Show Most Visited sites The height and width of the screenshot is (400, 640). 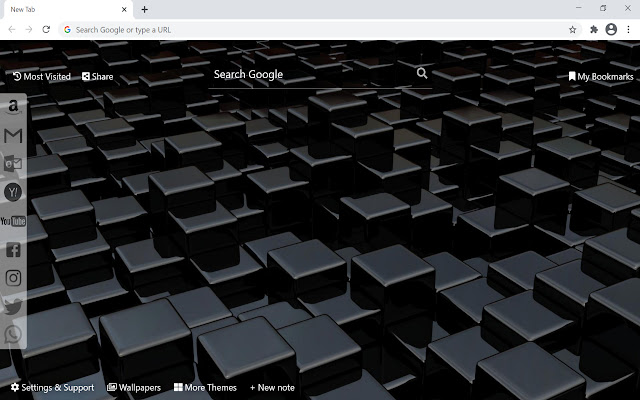pyautogui.click(x=41, y=76)
